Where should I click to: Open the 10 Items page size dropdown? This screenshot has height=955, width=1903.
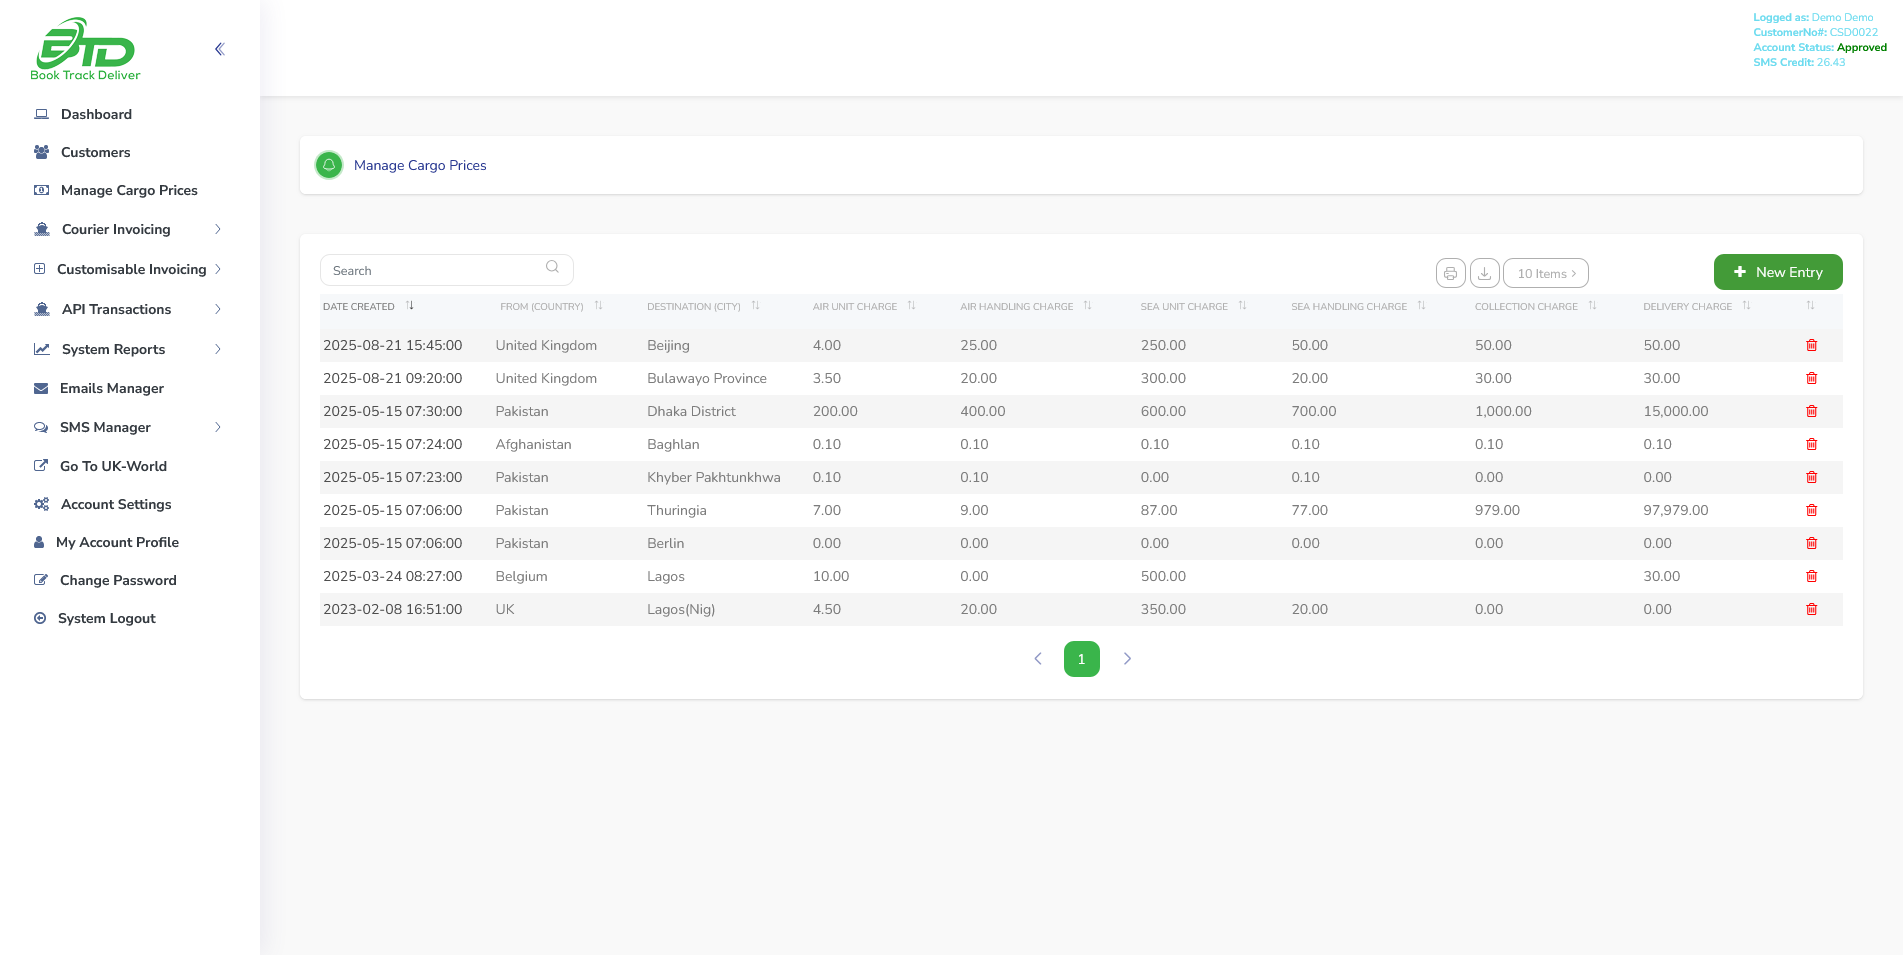pyautogui.click(x=1545, y=272)
